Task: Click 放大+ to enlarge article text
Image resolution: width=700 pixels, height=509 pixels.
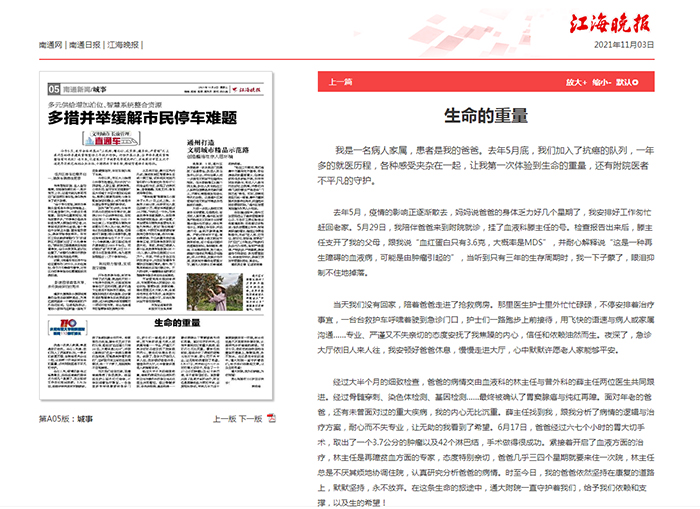Action: coord(575,80)
